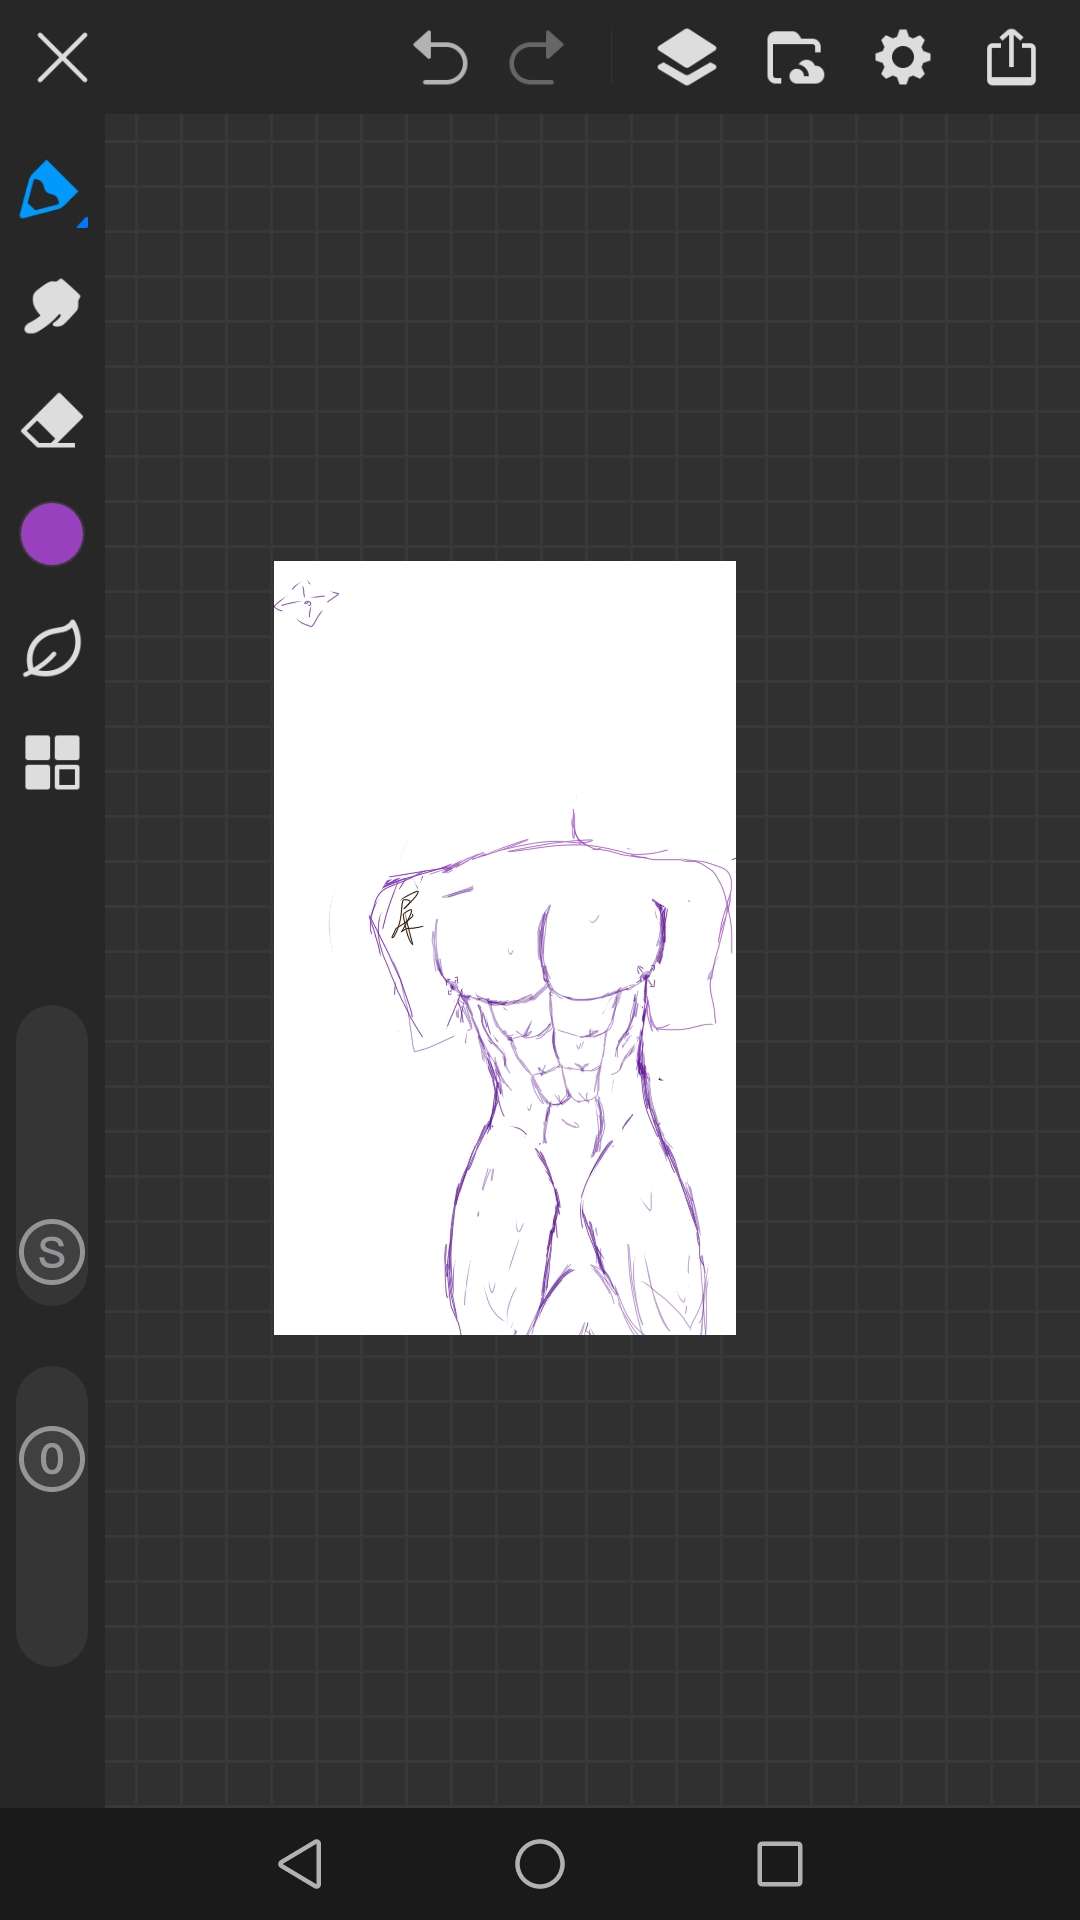Tap the share export icon
This screenshot has width=1080, height=1920.
pyautogui.click(x=1011, y=58)
